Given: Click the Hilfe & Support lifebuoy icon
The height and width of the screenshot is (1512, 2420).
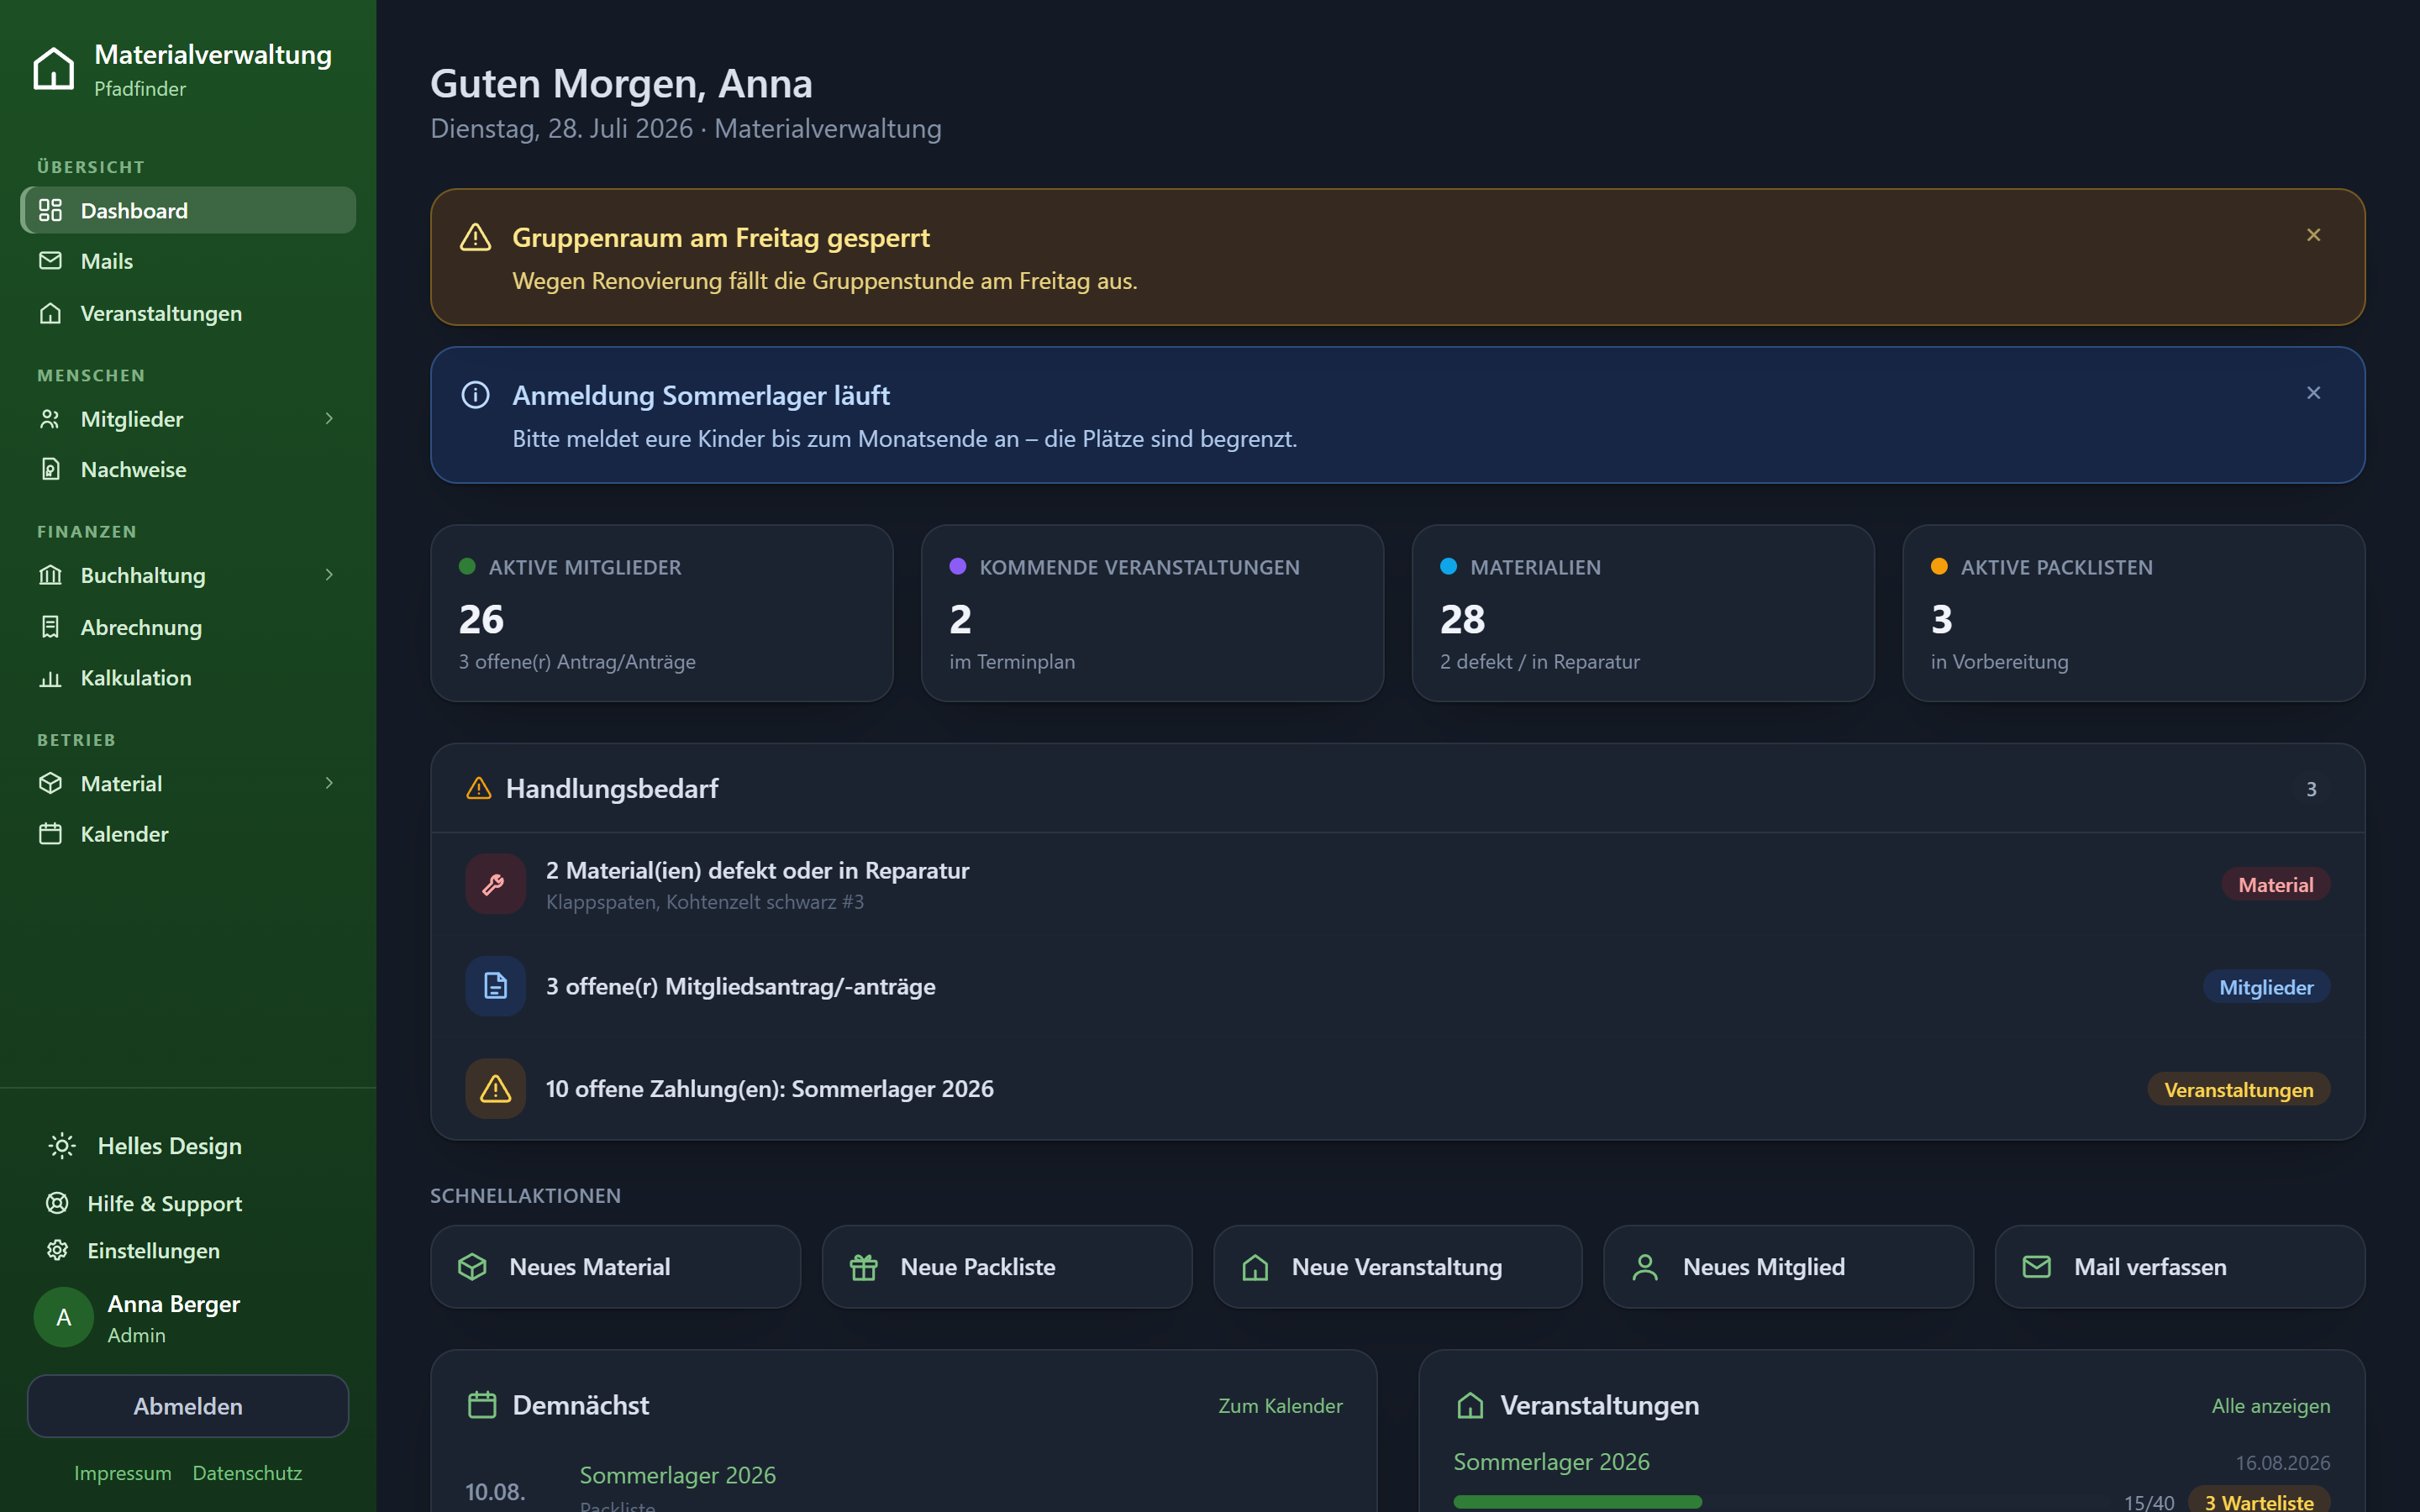Looking at the screenshot, I should [58, 1203].
